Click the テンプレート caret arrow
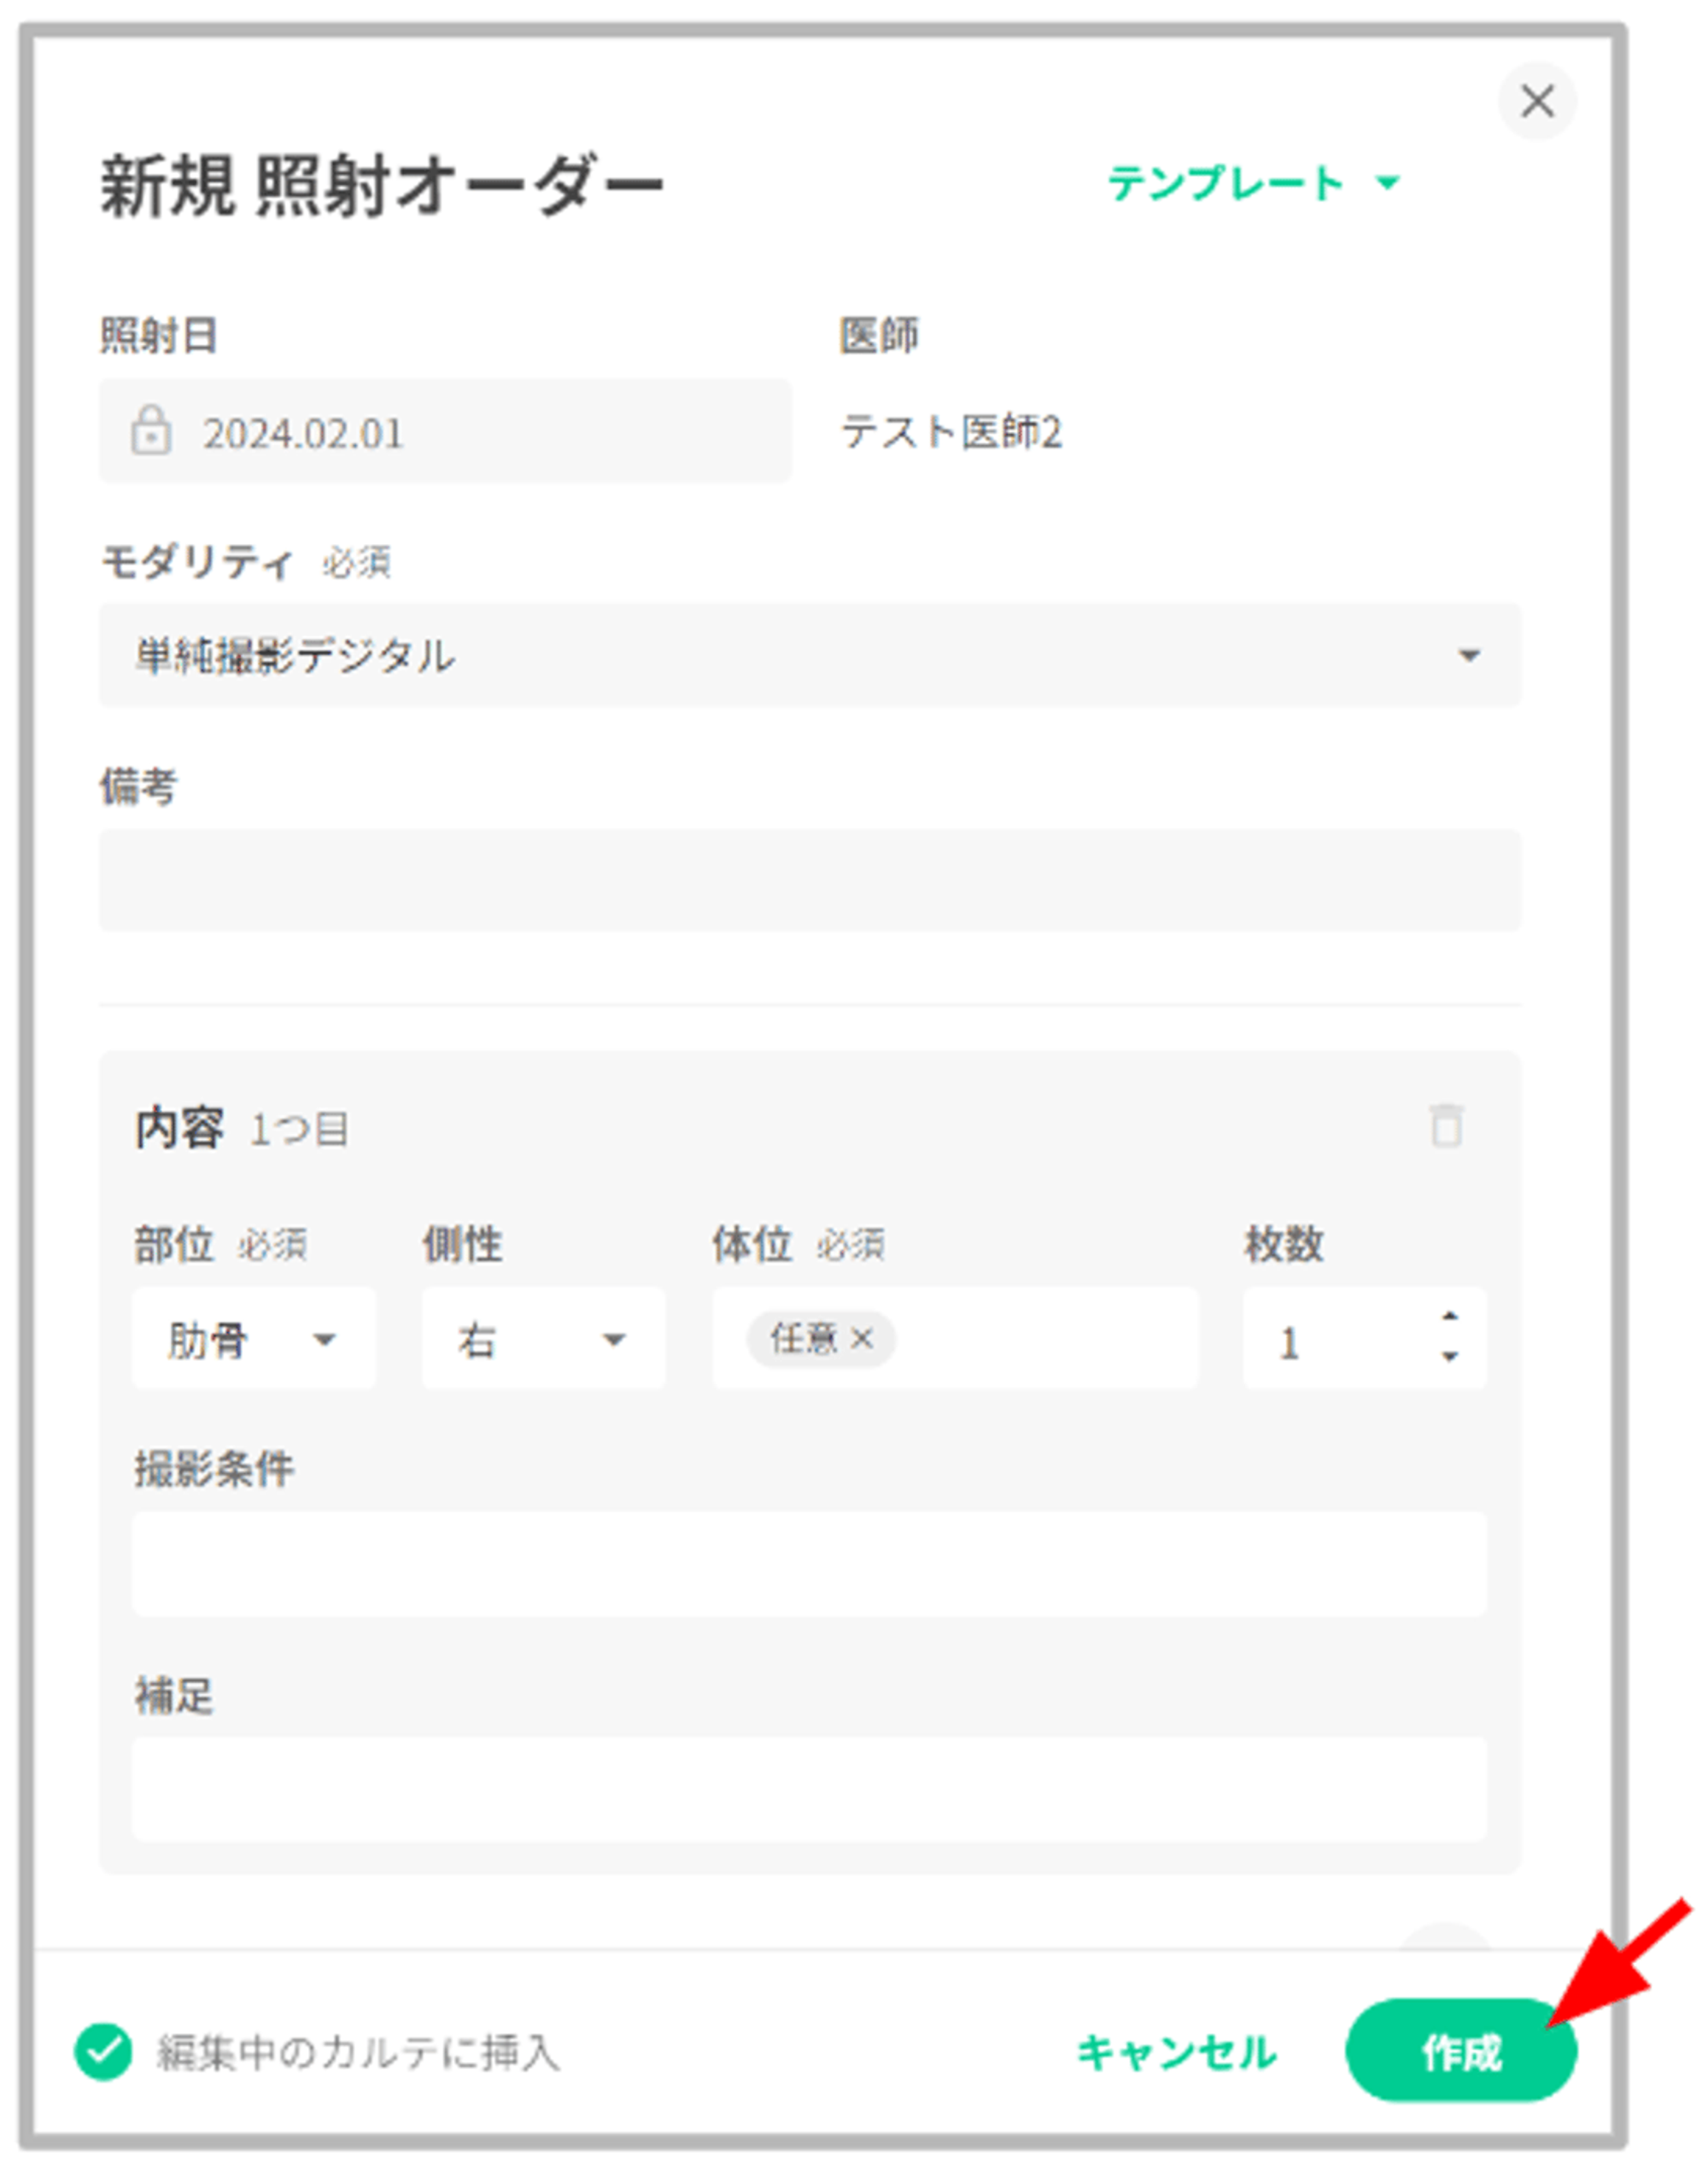1708x2168 pixels. pyautogui.click(x=1387, y=183)
